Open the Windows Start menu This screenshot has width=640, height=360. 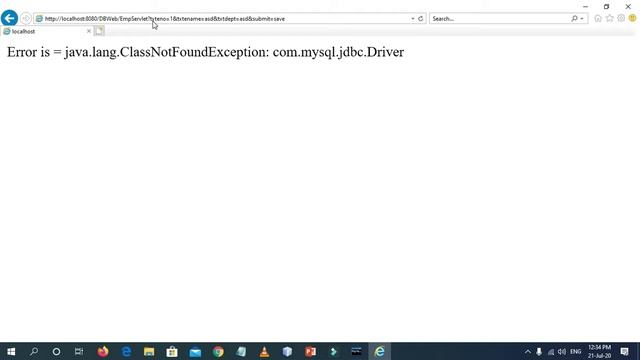11,351
